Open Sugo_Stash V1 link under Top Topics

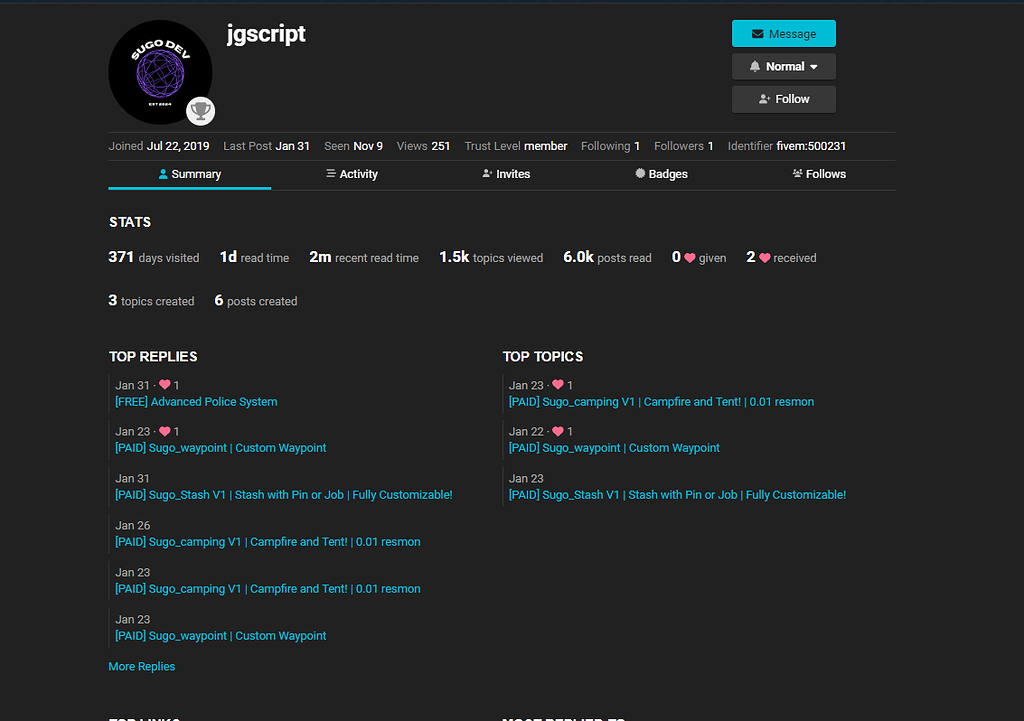(677, 495)
